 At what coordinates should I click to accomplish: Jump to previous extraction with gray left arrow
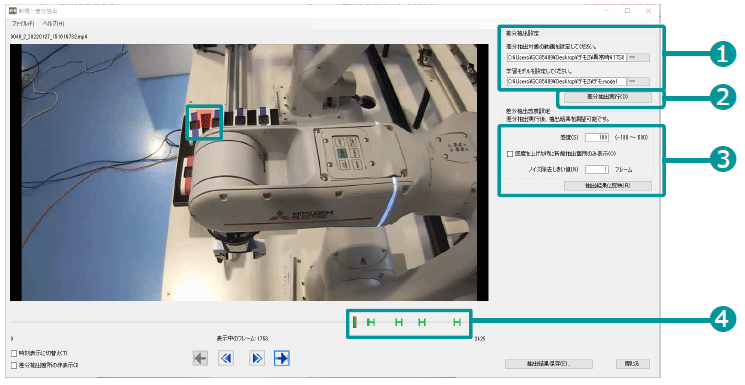pyautogui.click(x=201, y=358)
